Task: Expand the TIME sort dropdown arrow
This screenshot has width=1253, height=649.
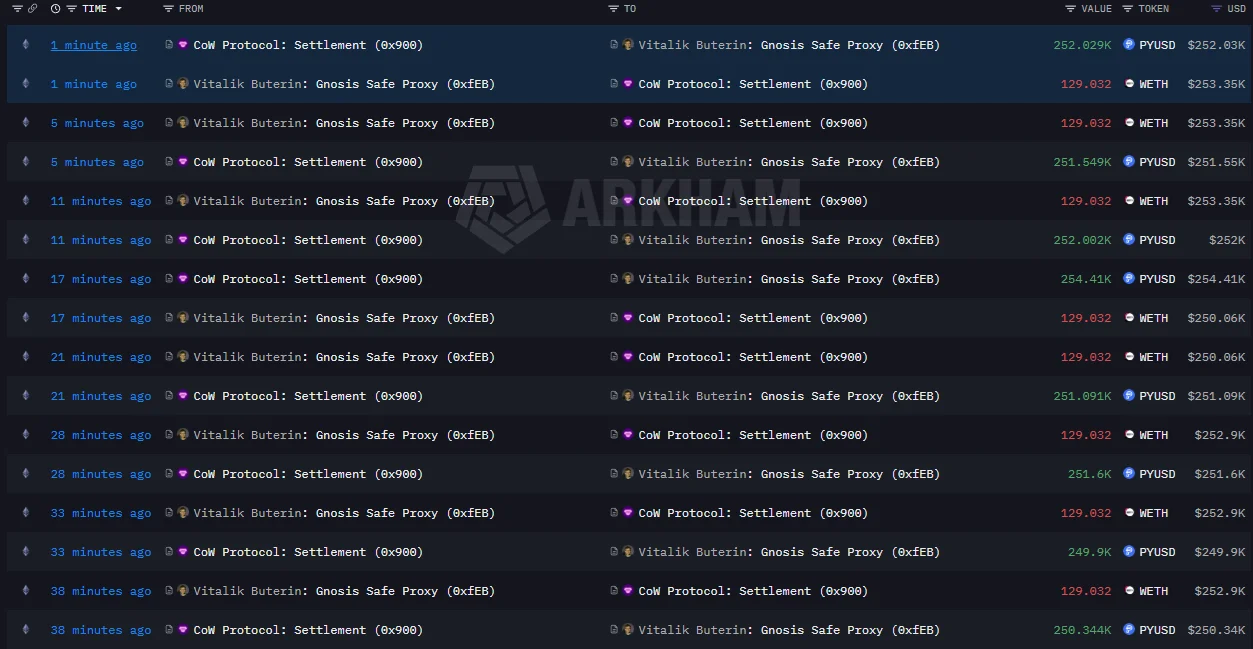Action: [x=119, y=9]
